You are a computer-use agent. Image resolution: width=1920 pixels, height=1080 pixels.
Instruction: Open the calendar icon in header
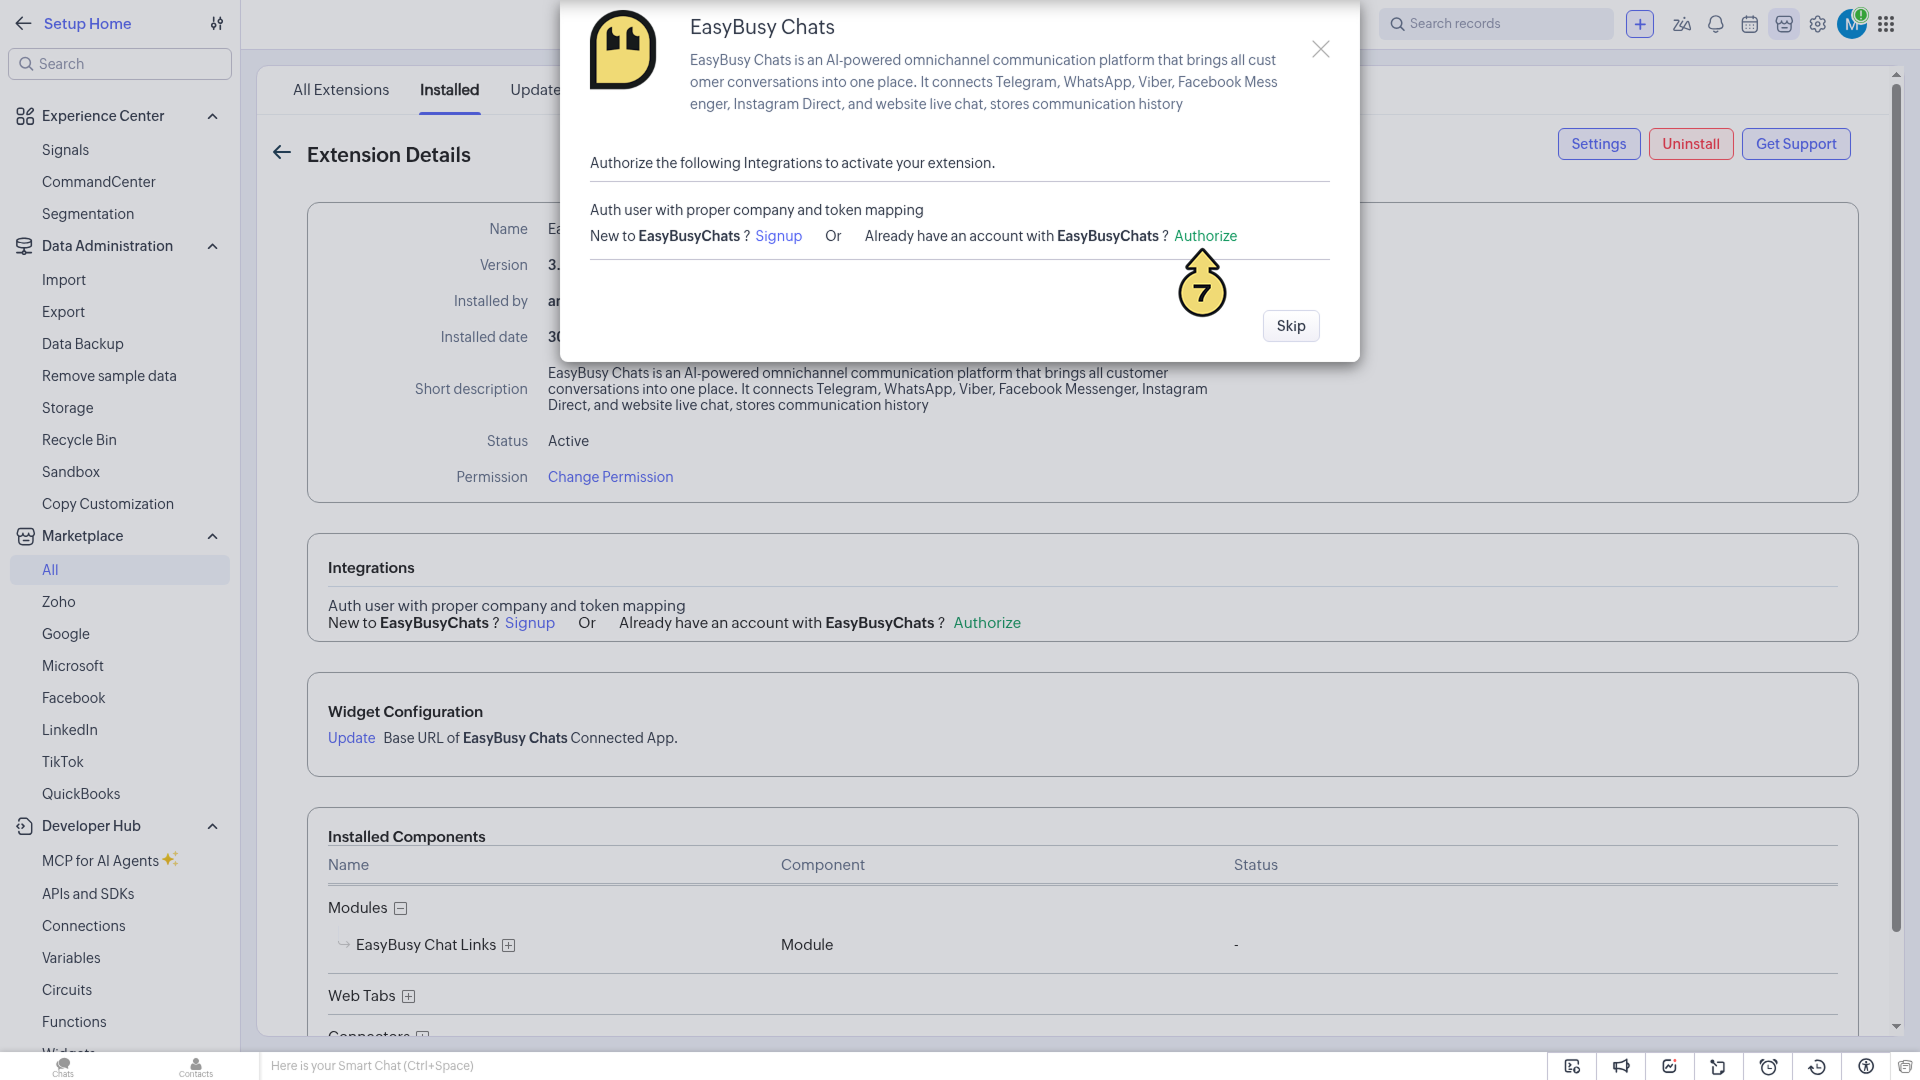tap(1750, 24)
